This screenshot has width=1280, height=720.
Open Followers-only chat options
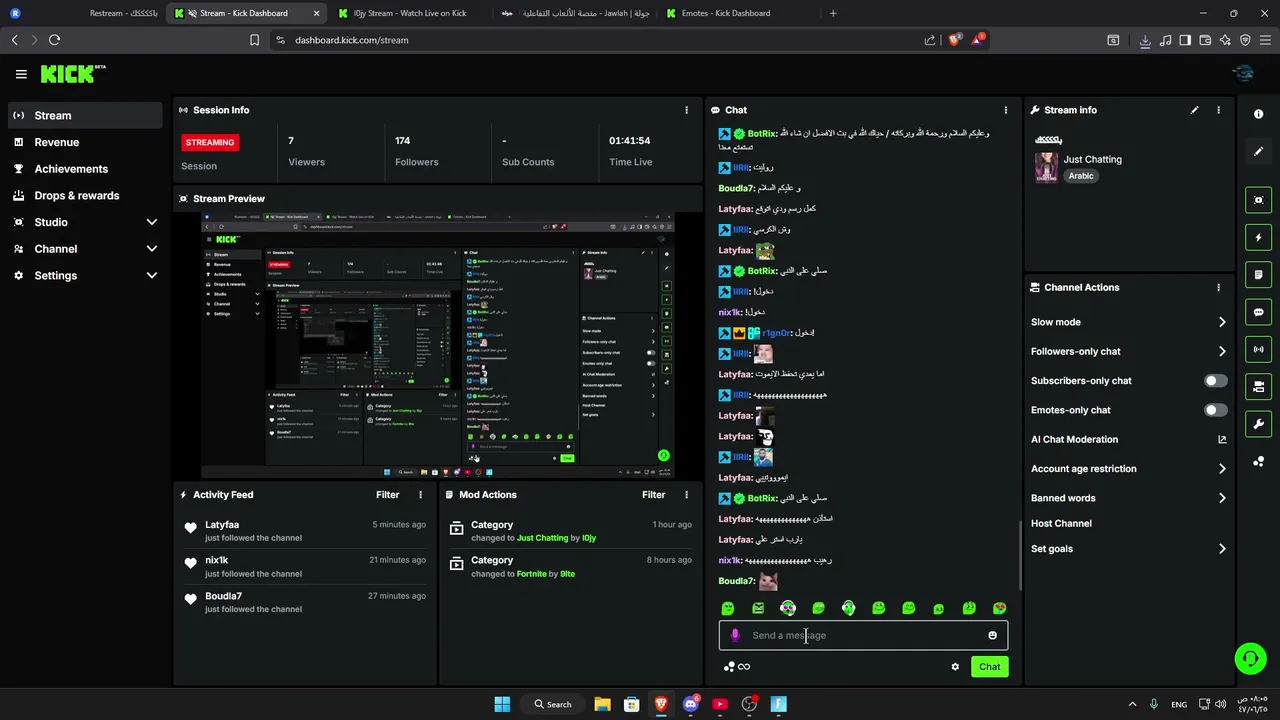tap(1129, 351)
